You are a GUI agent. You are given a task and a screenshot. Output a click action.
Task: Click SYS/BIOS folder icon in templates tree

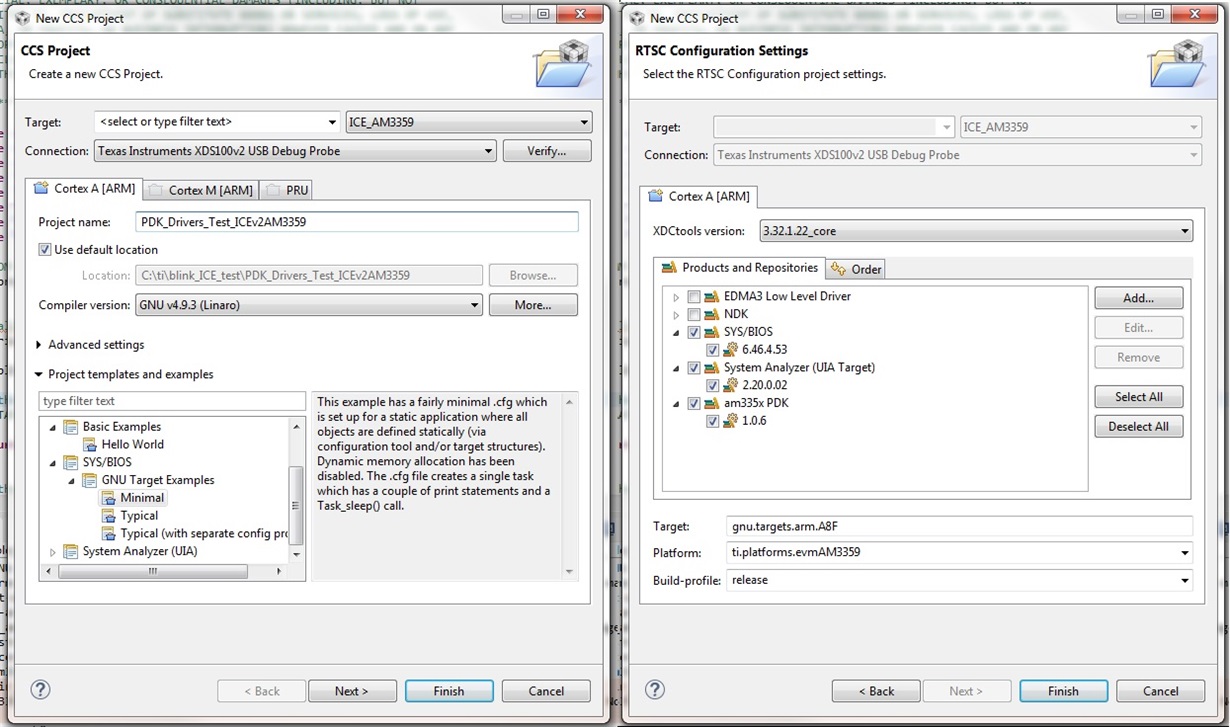[x=71, y=463]
